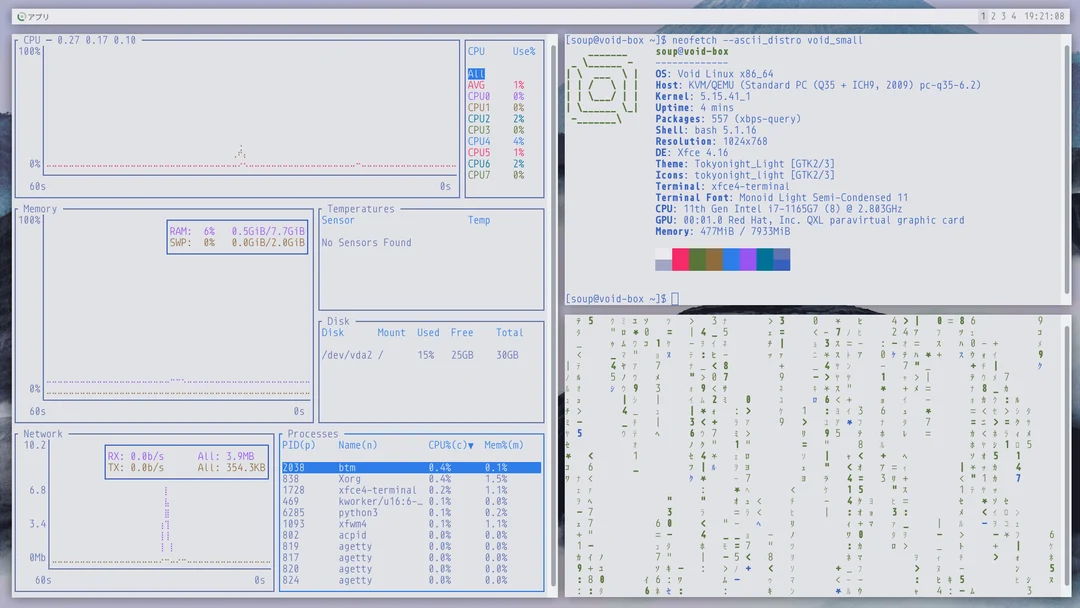Select the AVG entry in the CPU list

pyautogui.click(x=478, y=86)
